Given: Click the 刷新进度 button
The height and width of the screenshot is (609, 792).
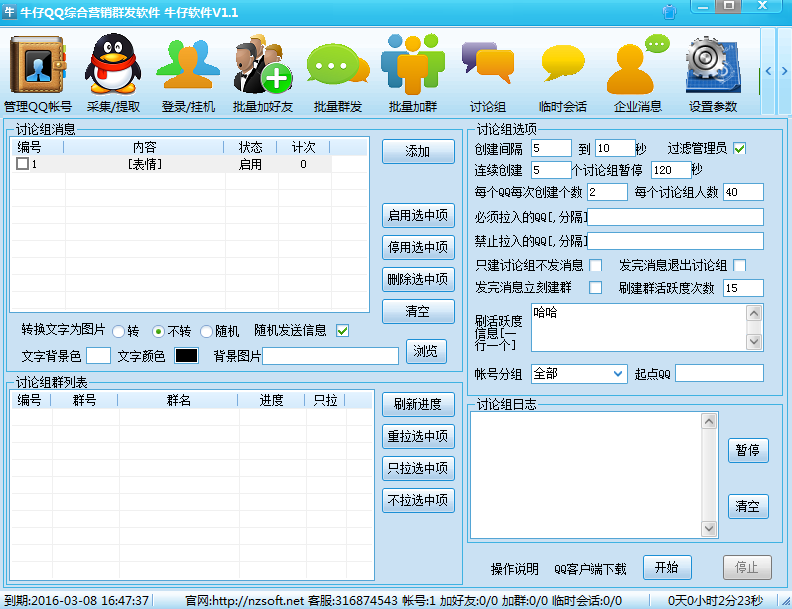Looking at the screenshot, I should (418, 404).
